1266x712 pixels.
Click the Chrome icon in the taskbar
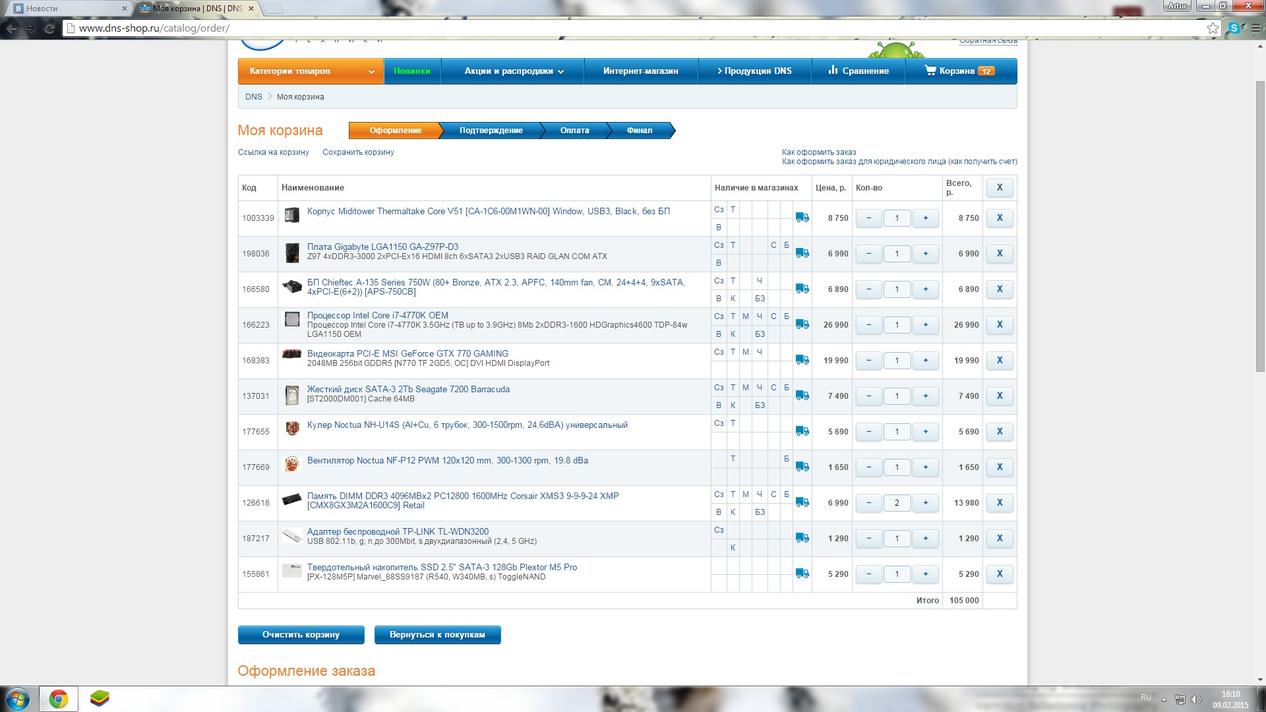59,698
